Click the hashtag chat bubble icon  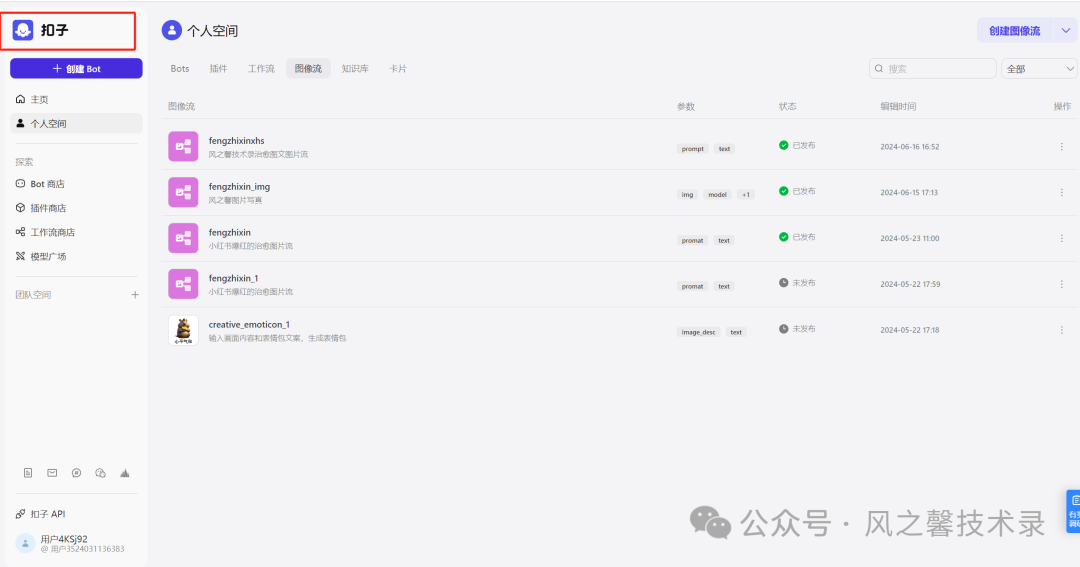[76, 473]
